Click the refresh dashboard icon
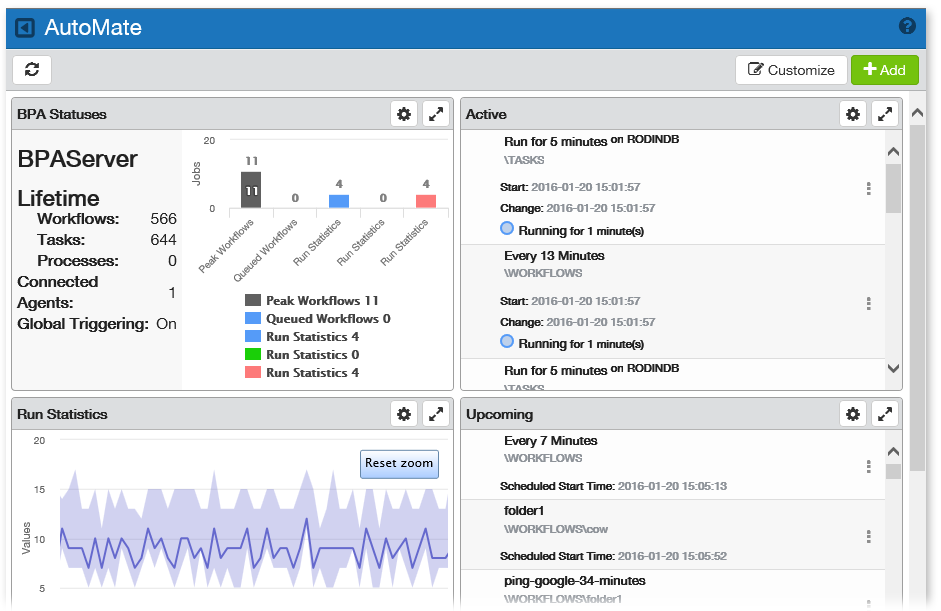Screen dimensions: 941x611 pyautogui.click(x=32, y=70)
